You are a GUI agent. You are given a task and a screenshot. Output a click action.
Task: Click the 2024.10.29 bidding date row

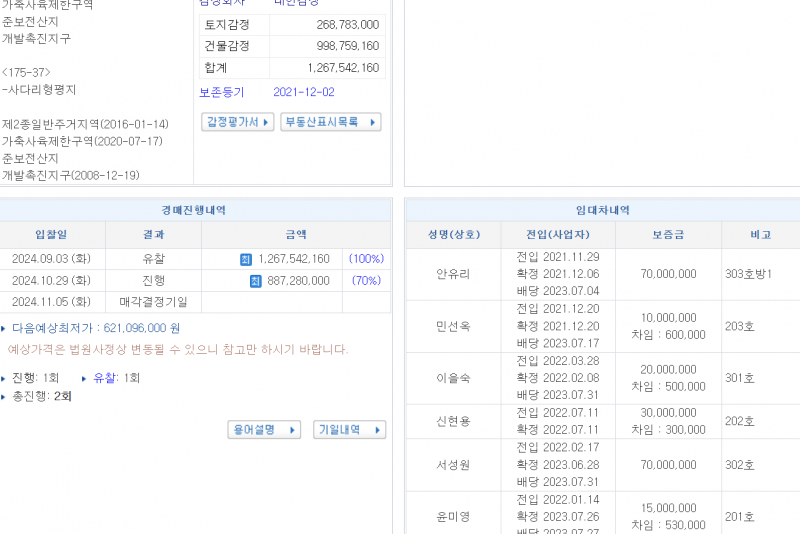[x=51, y=281]
